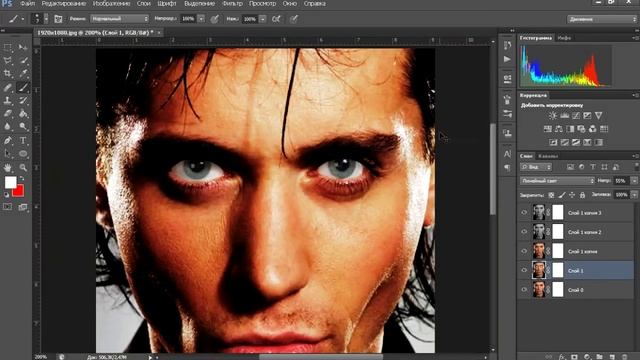This screenshot has height=360, width=640.
Task: Select the Eyedropper tool
Action: click(23, 73)
